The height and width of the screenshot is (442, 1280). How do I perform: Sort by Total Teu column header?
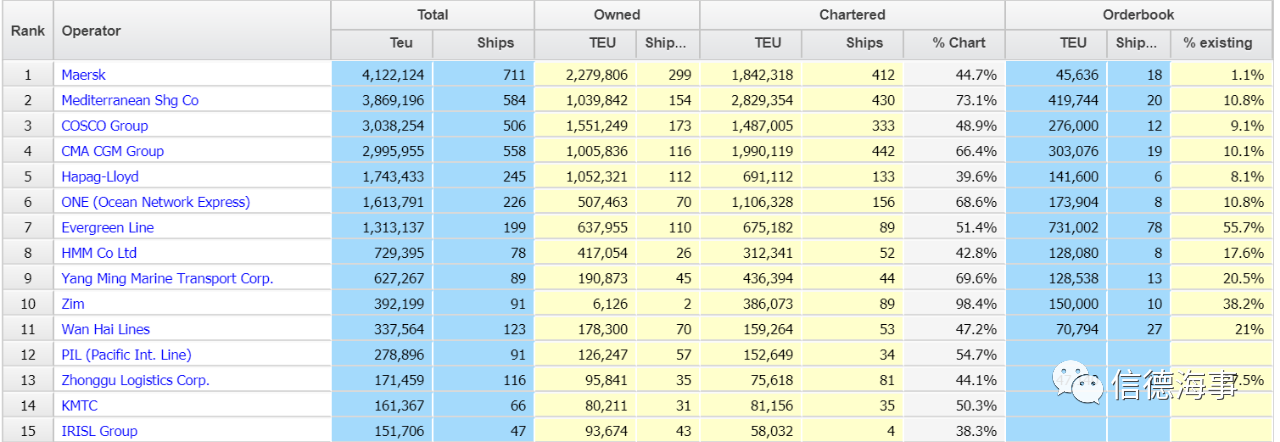pyautogui.click(x=383, y=43)
